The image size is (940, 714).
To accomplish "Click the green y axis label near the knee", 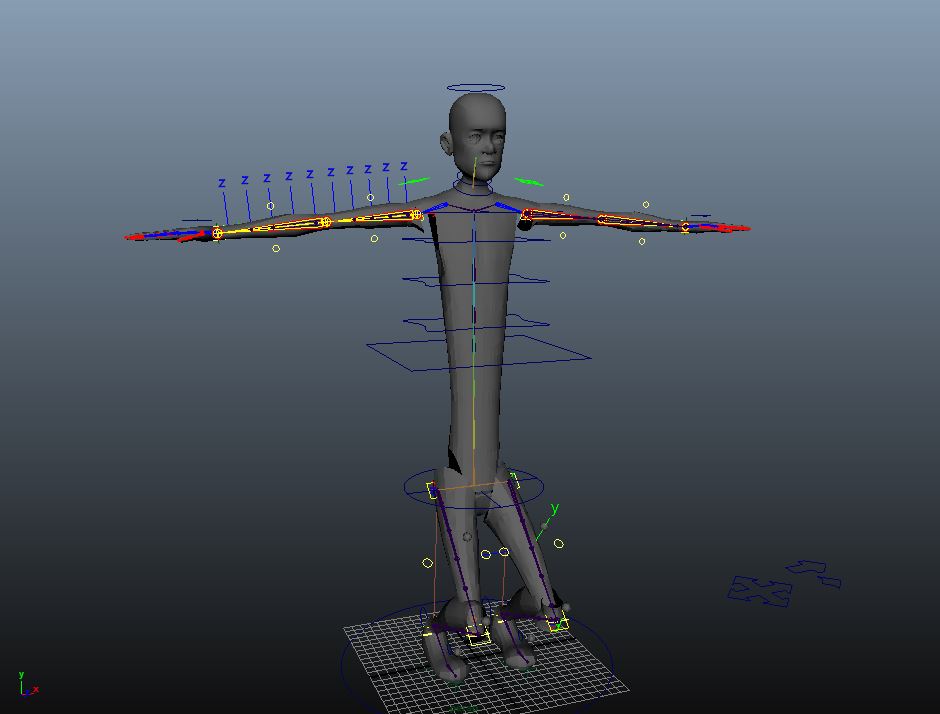I will (x=554, y=509).
